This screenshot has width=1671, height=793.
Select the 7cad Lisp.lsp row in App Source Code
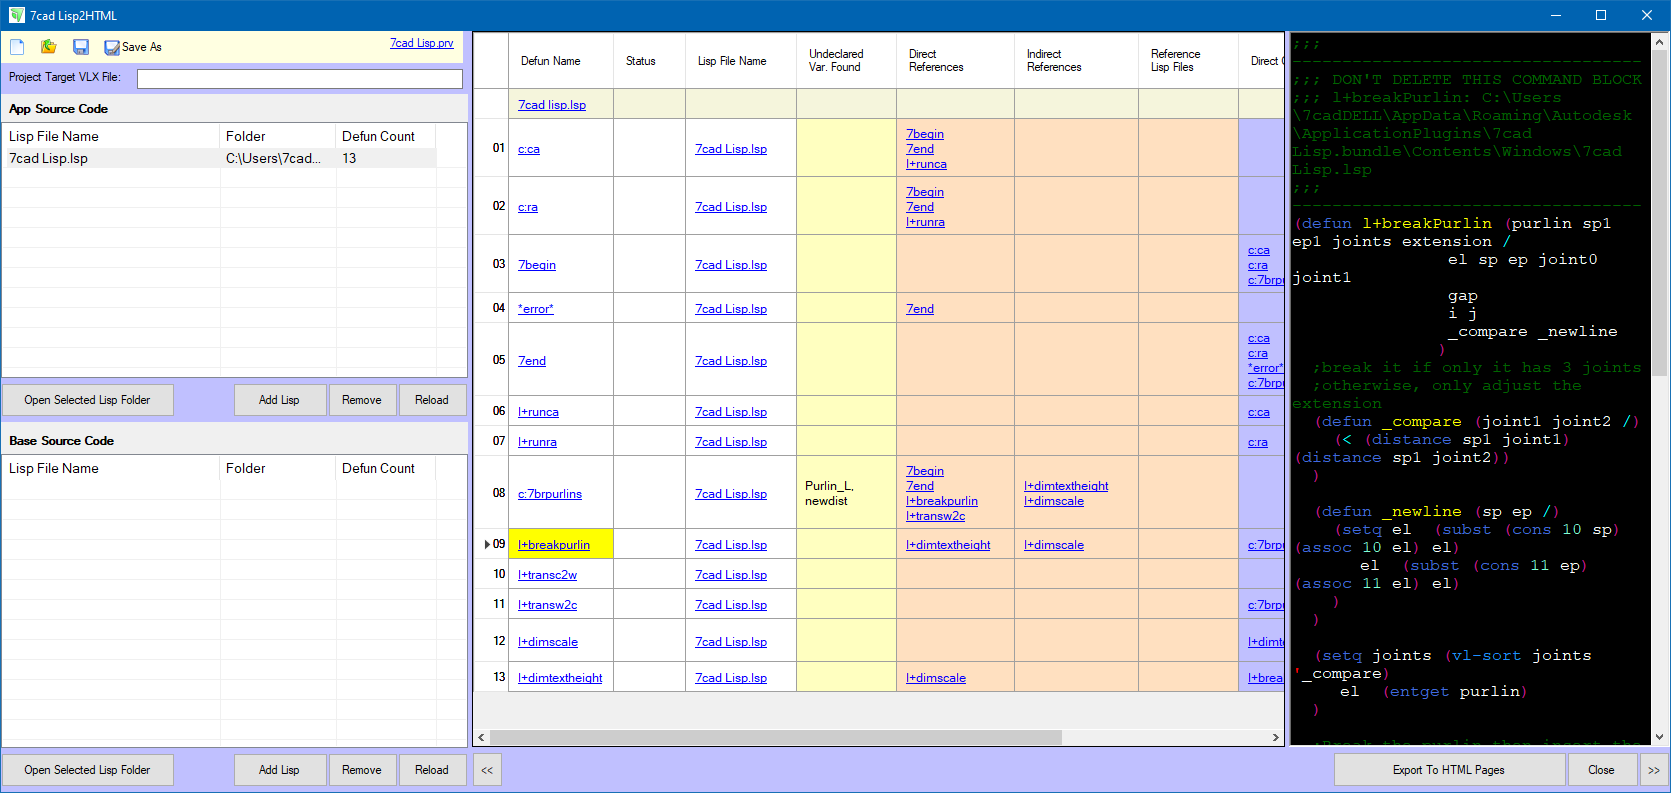pos(220,158)
